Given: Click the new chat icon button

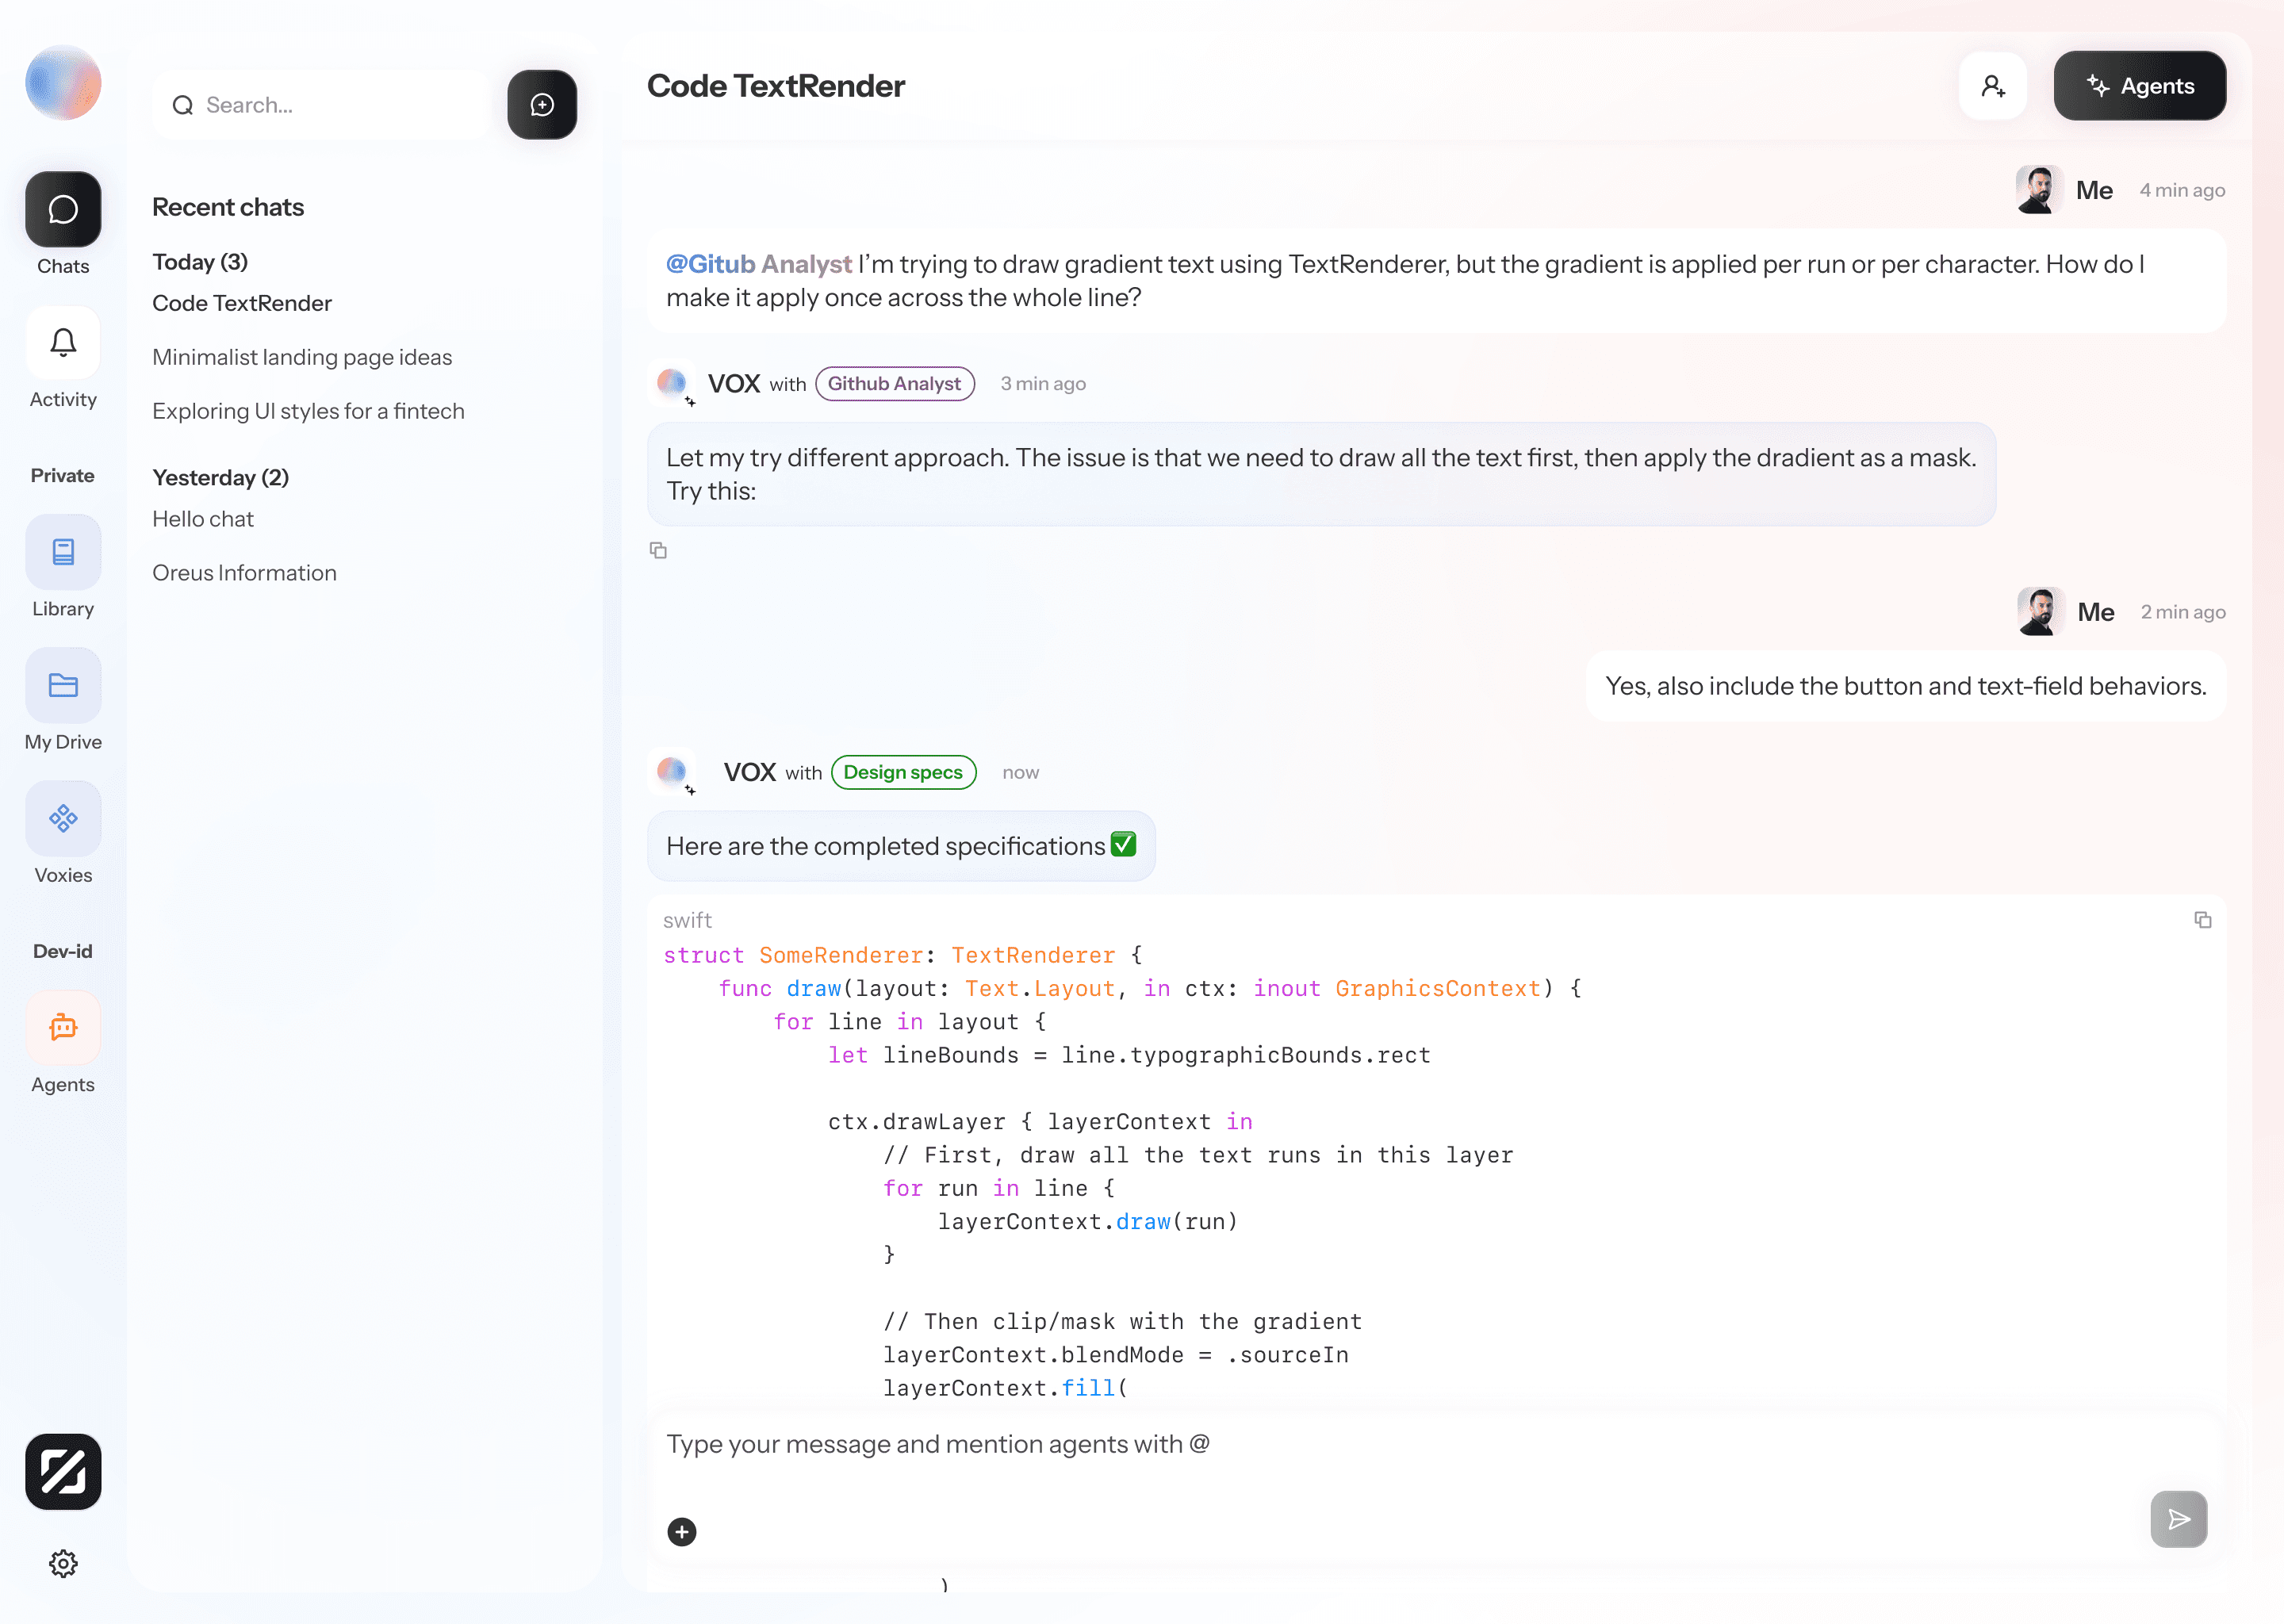Looking at the screenshot, I should pos(541,105).
